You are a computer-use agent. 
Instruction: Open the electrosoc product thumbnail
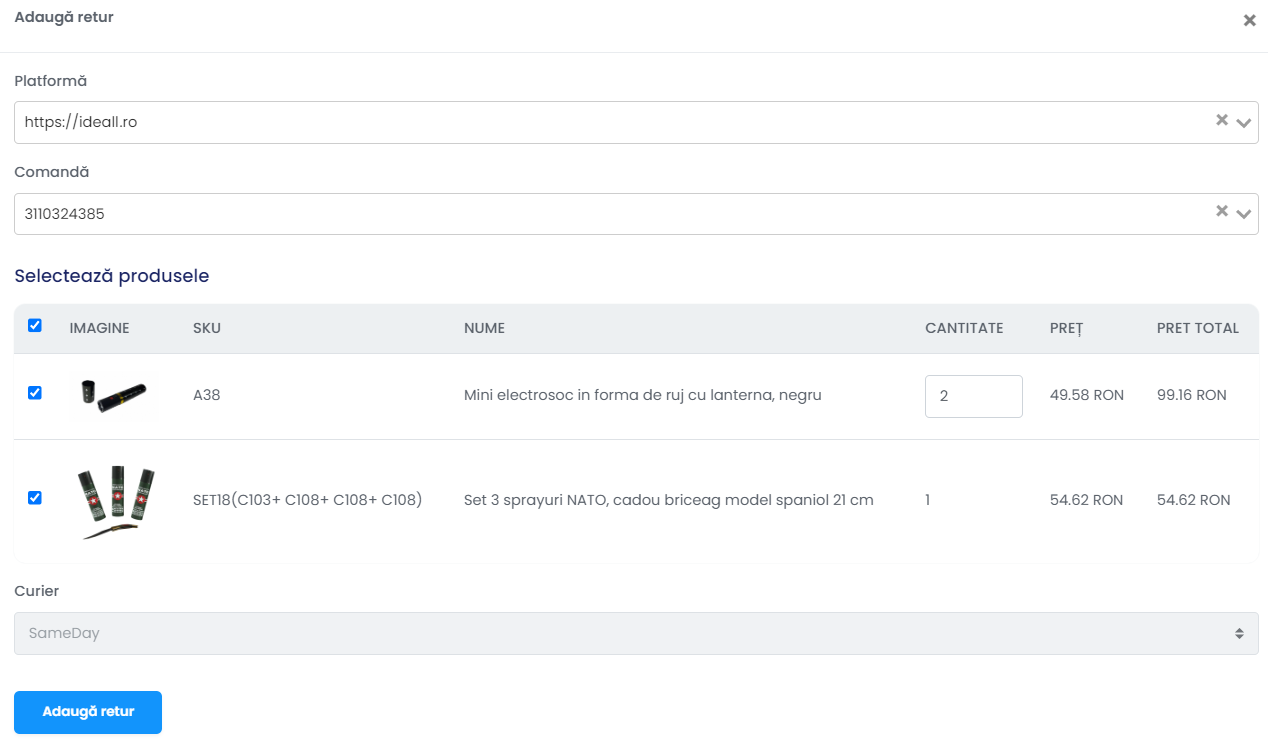tap(115, 394)
